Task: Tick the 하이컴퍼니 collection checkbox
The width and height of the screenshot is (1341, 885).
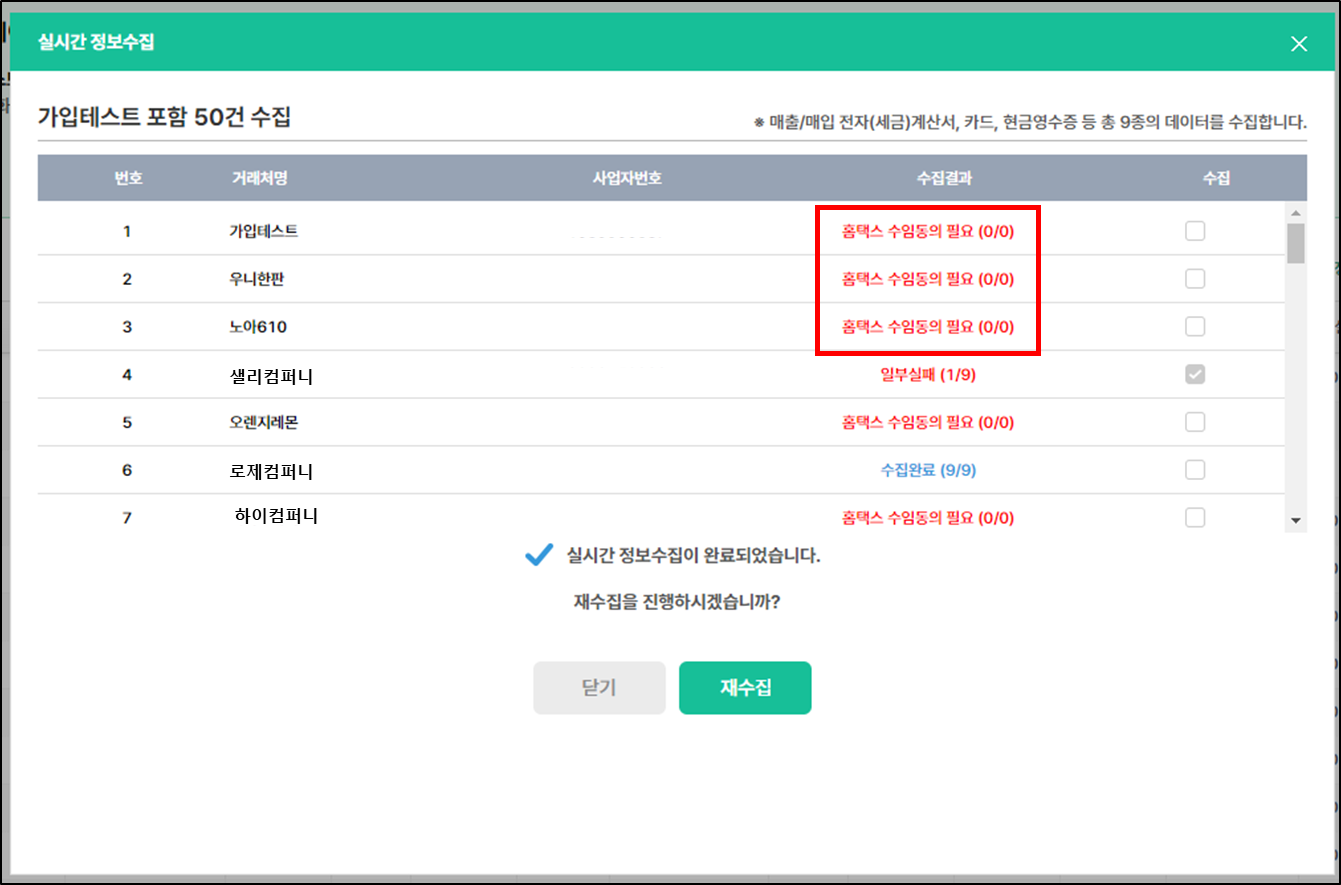Action: click(1195, 517)
